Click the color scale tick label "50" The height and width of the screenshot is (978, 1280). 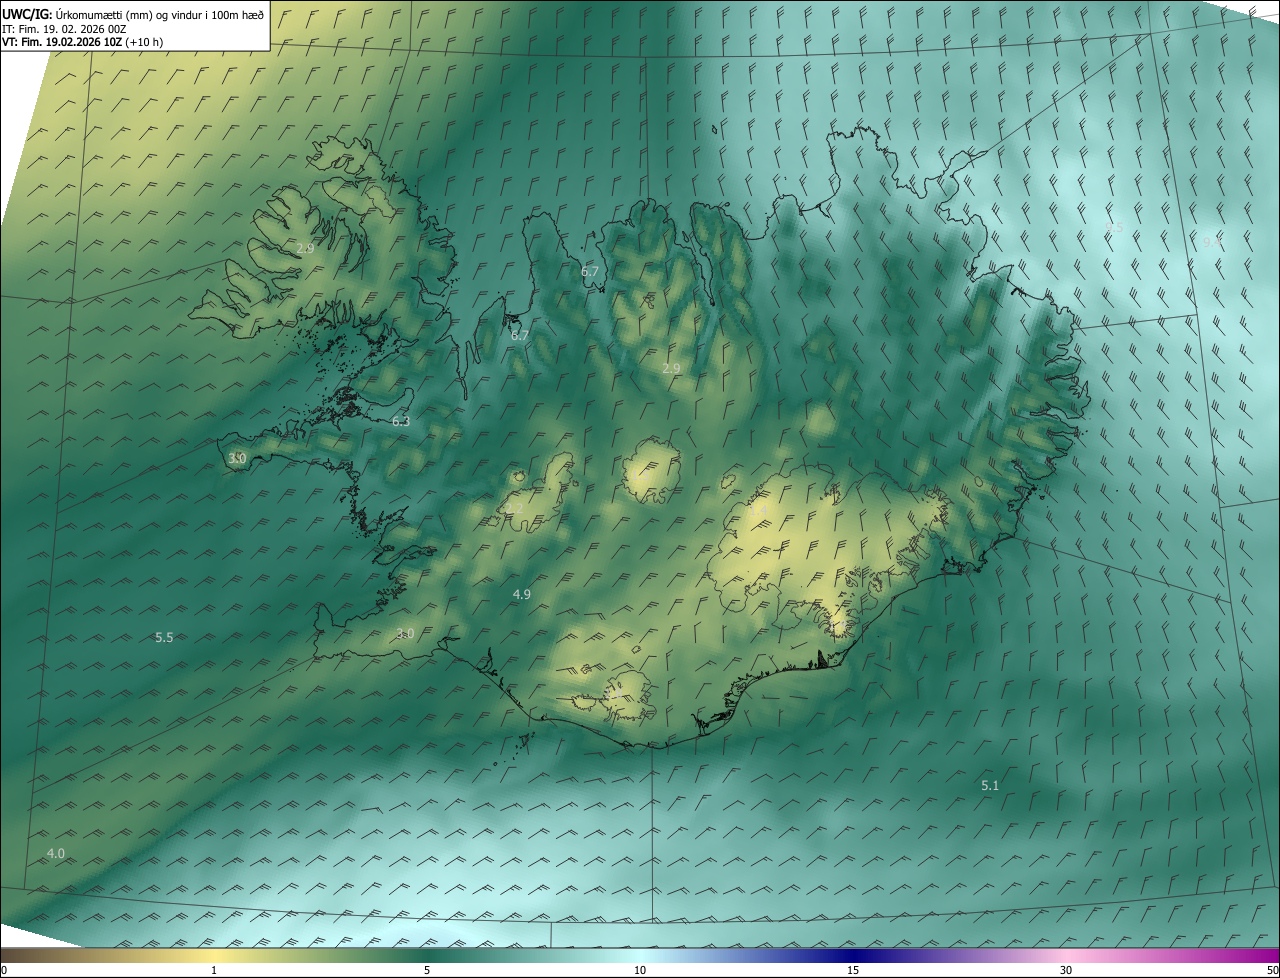point(1272,970)
